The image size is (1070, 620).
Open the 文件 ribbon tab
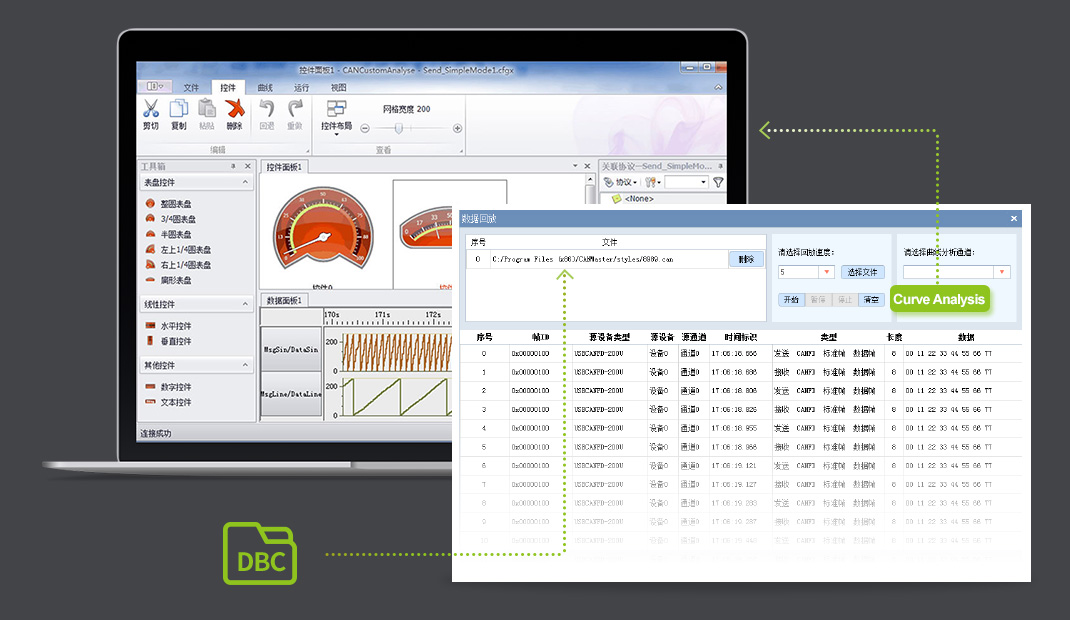pyautogui.click(x=191, y=88)
